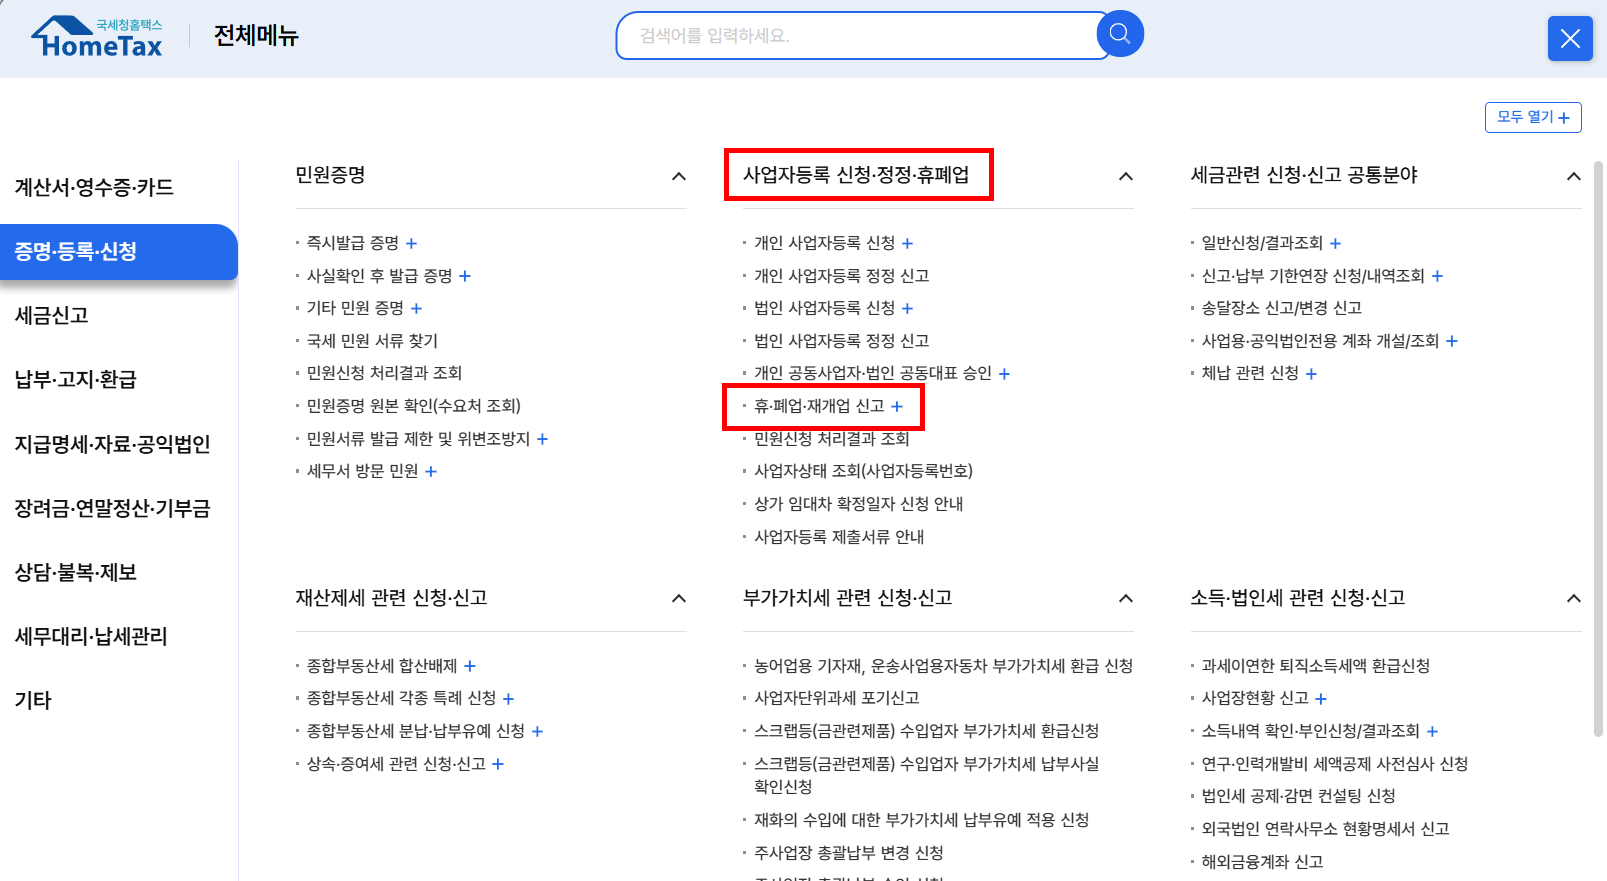Open 상가 임대차 확정일자 신청 안내 link
Screen dimensions: 1607x881
click(858, 504)
